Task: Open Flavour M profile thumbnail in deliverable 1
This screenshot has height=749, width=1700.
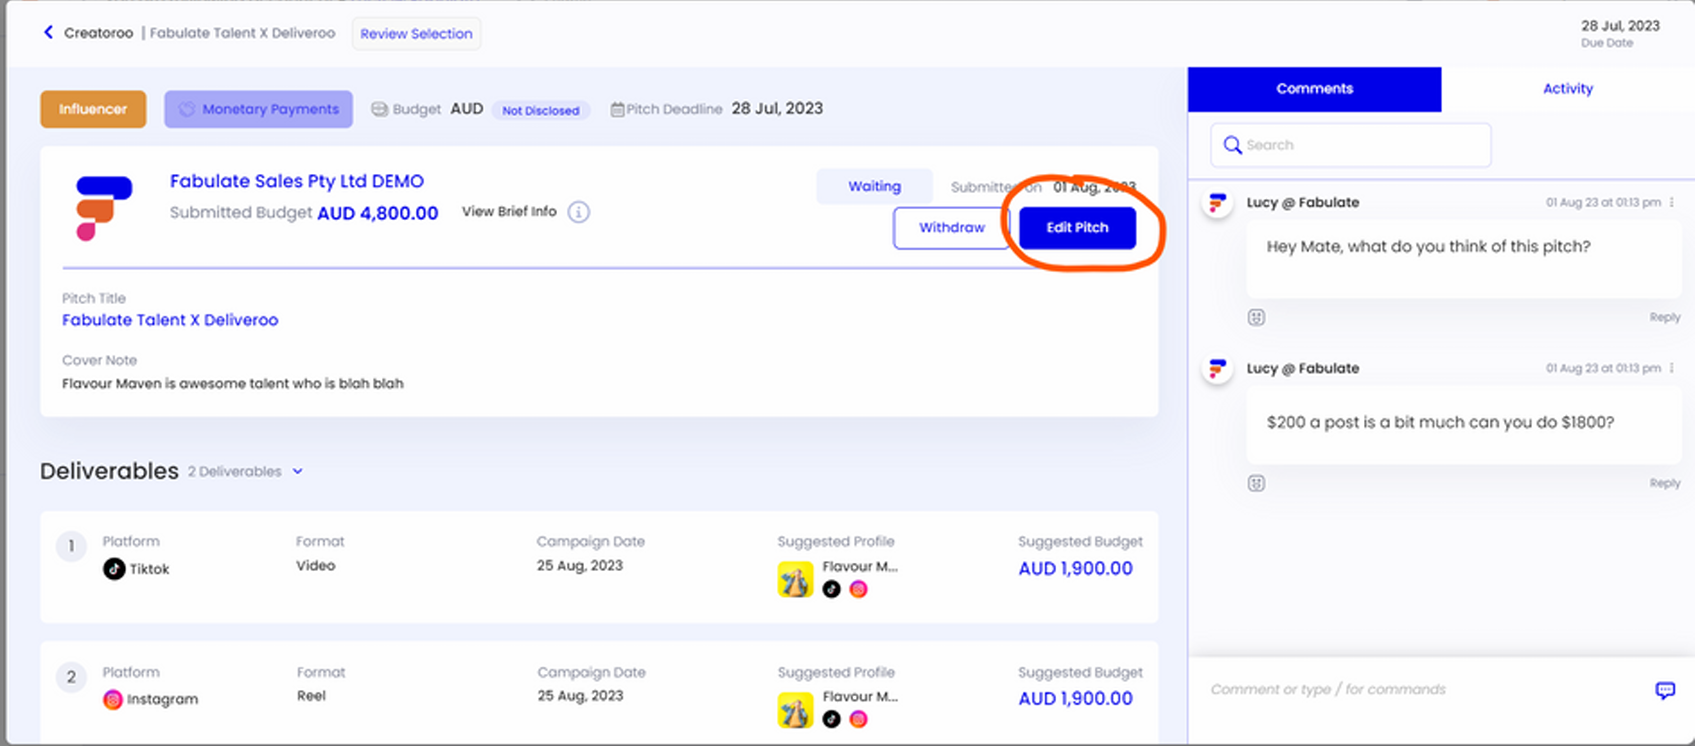Action: coord(795,580)
